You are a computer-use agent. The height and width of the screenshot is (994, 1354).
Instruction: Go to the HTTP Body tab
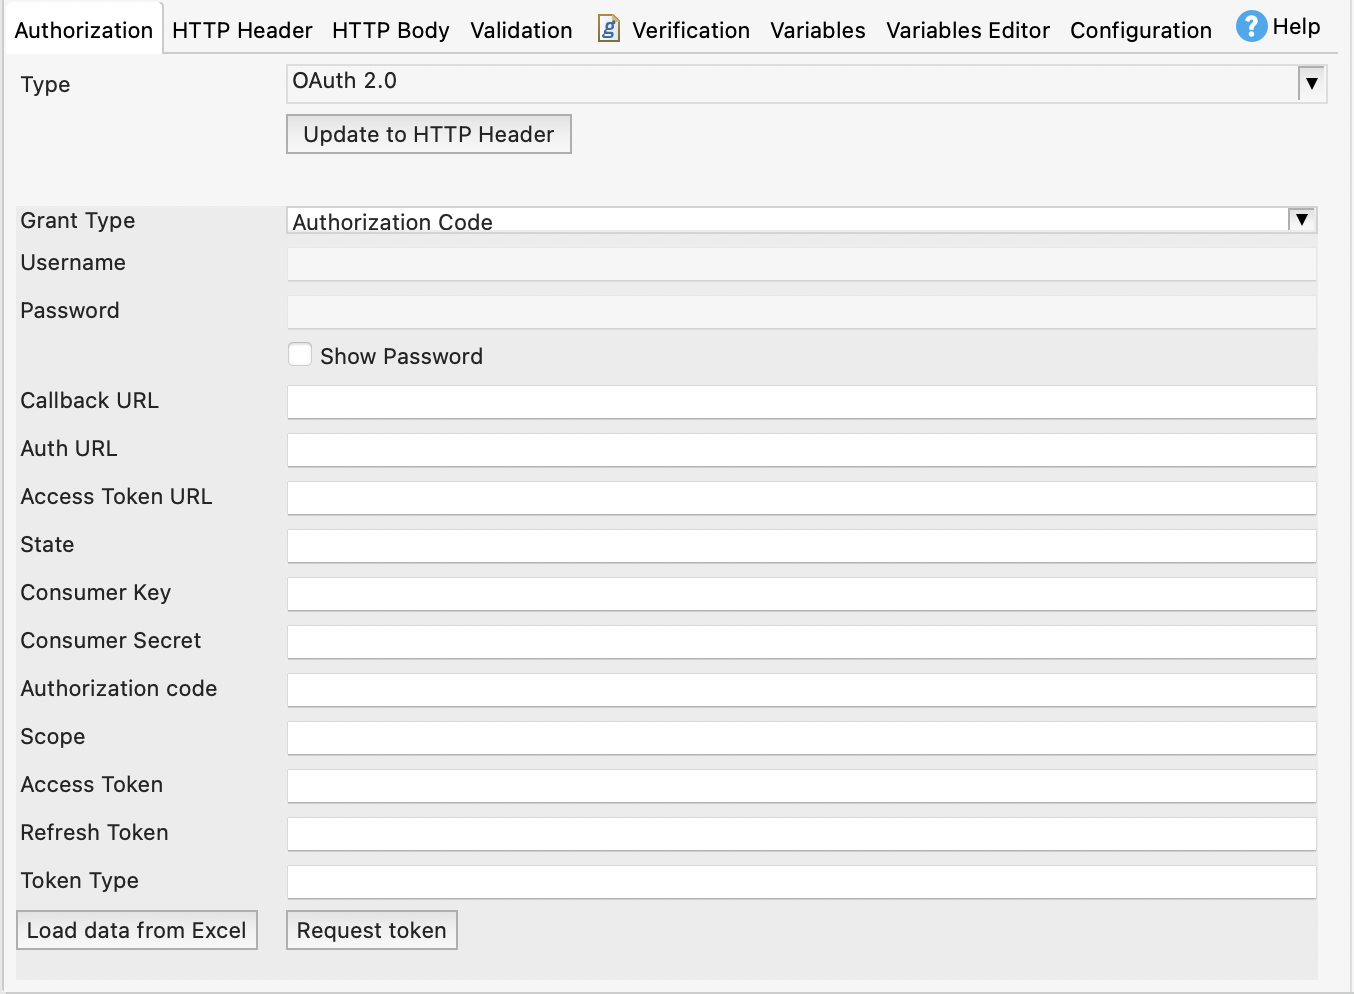pos(391,30)
